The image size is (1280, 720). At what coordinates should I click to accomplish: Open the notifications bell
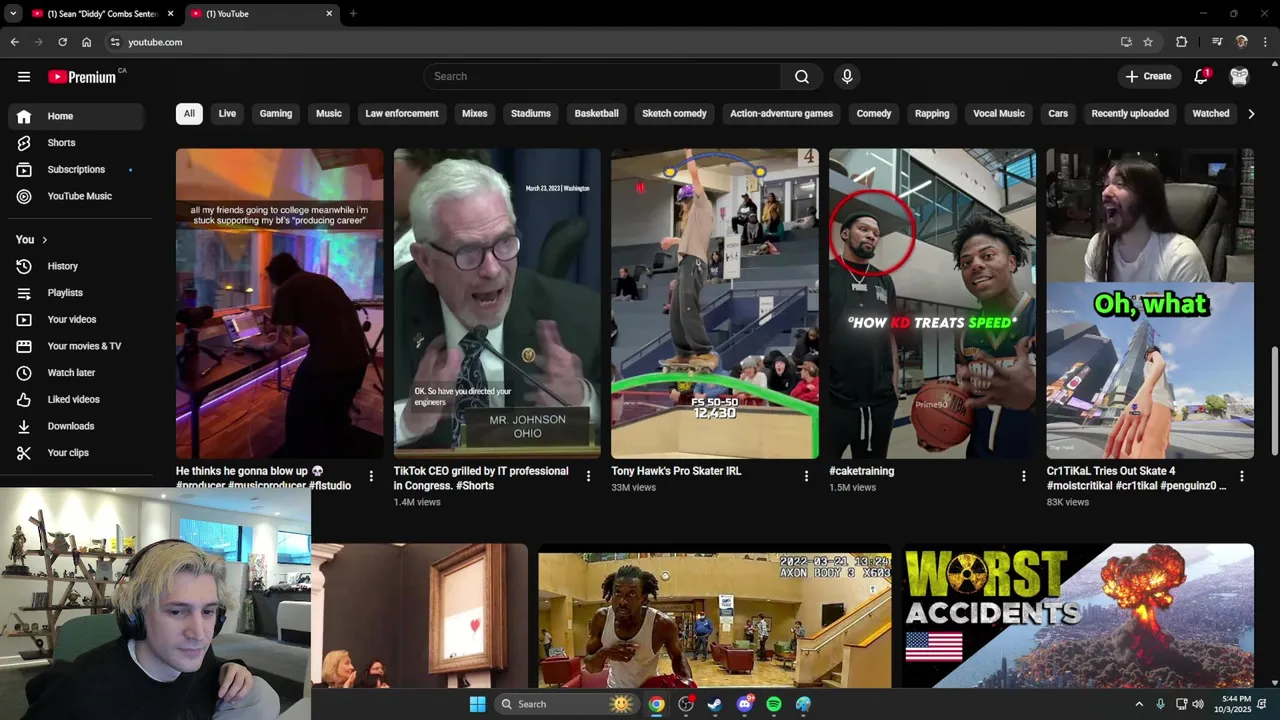[1201, 76]
